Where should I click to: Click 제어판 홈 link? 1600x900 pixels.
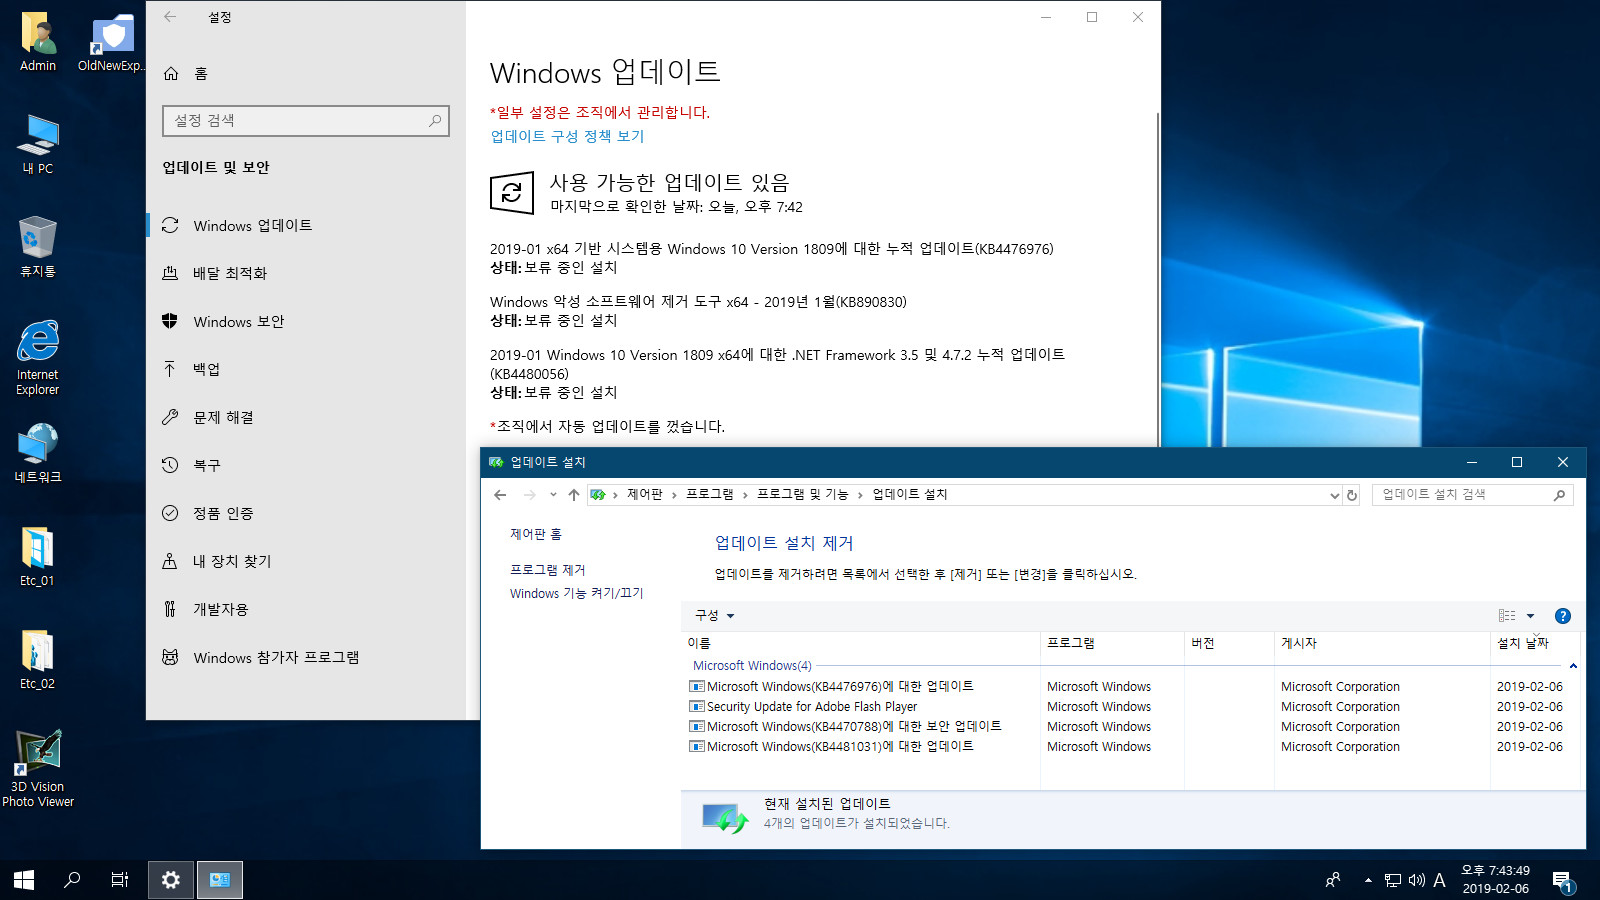click(536, 534)
